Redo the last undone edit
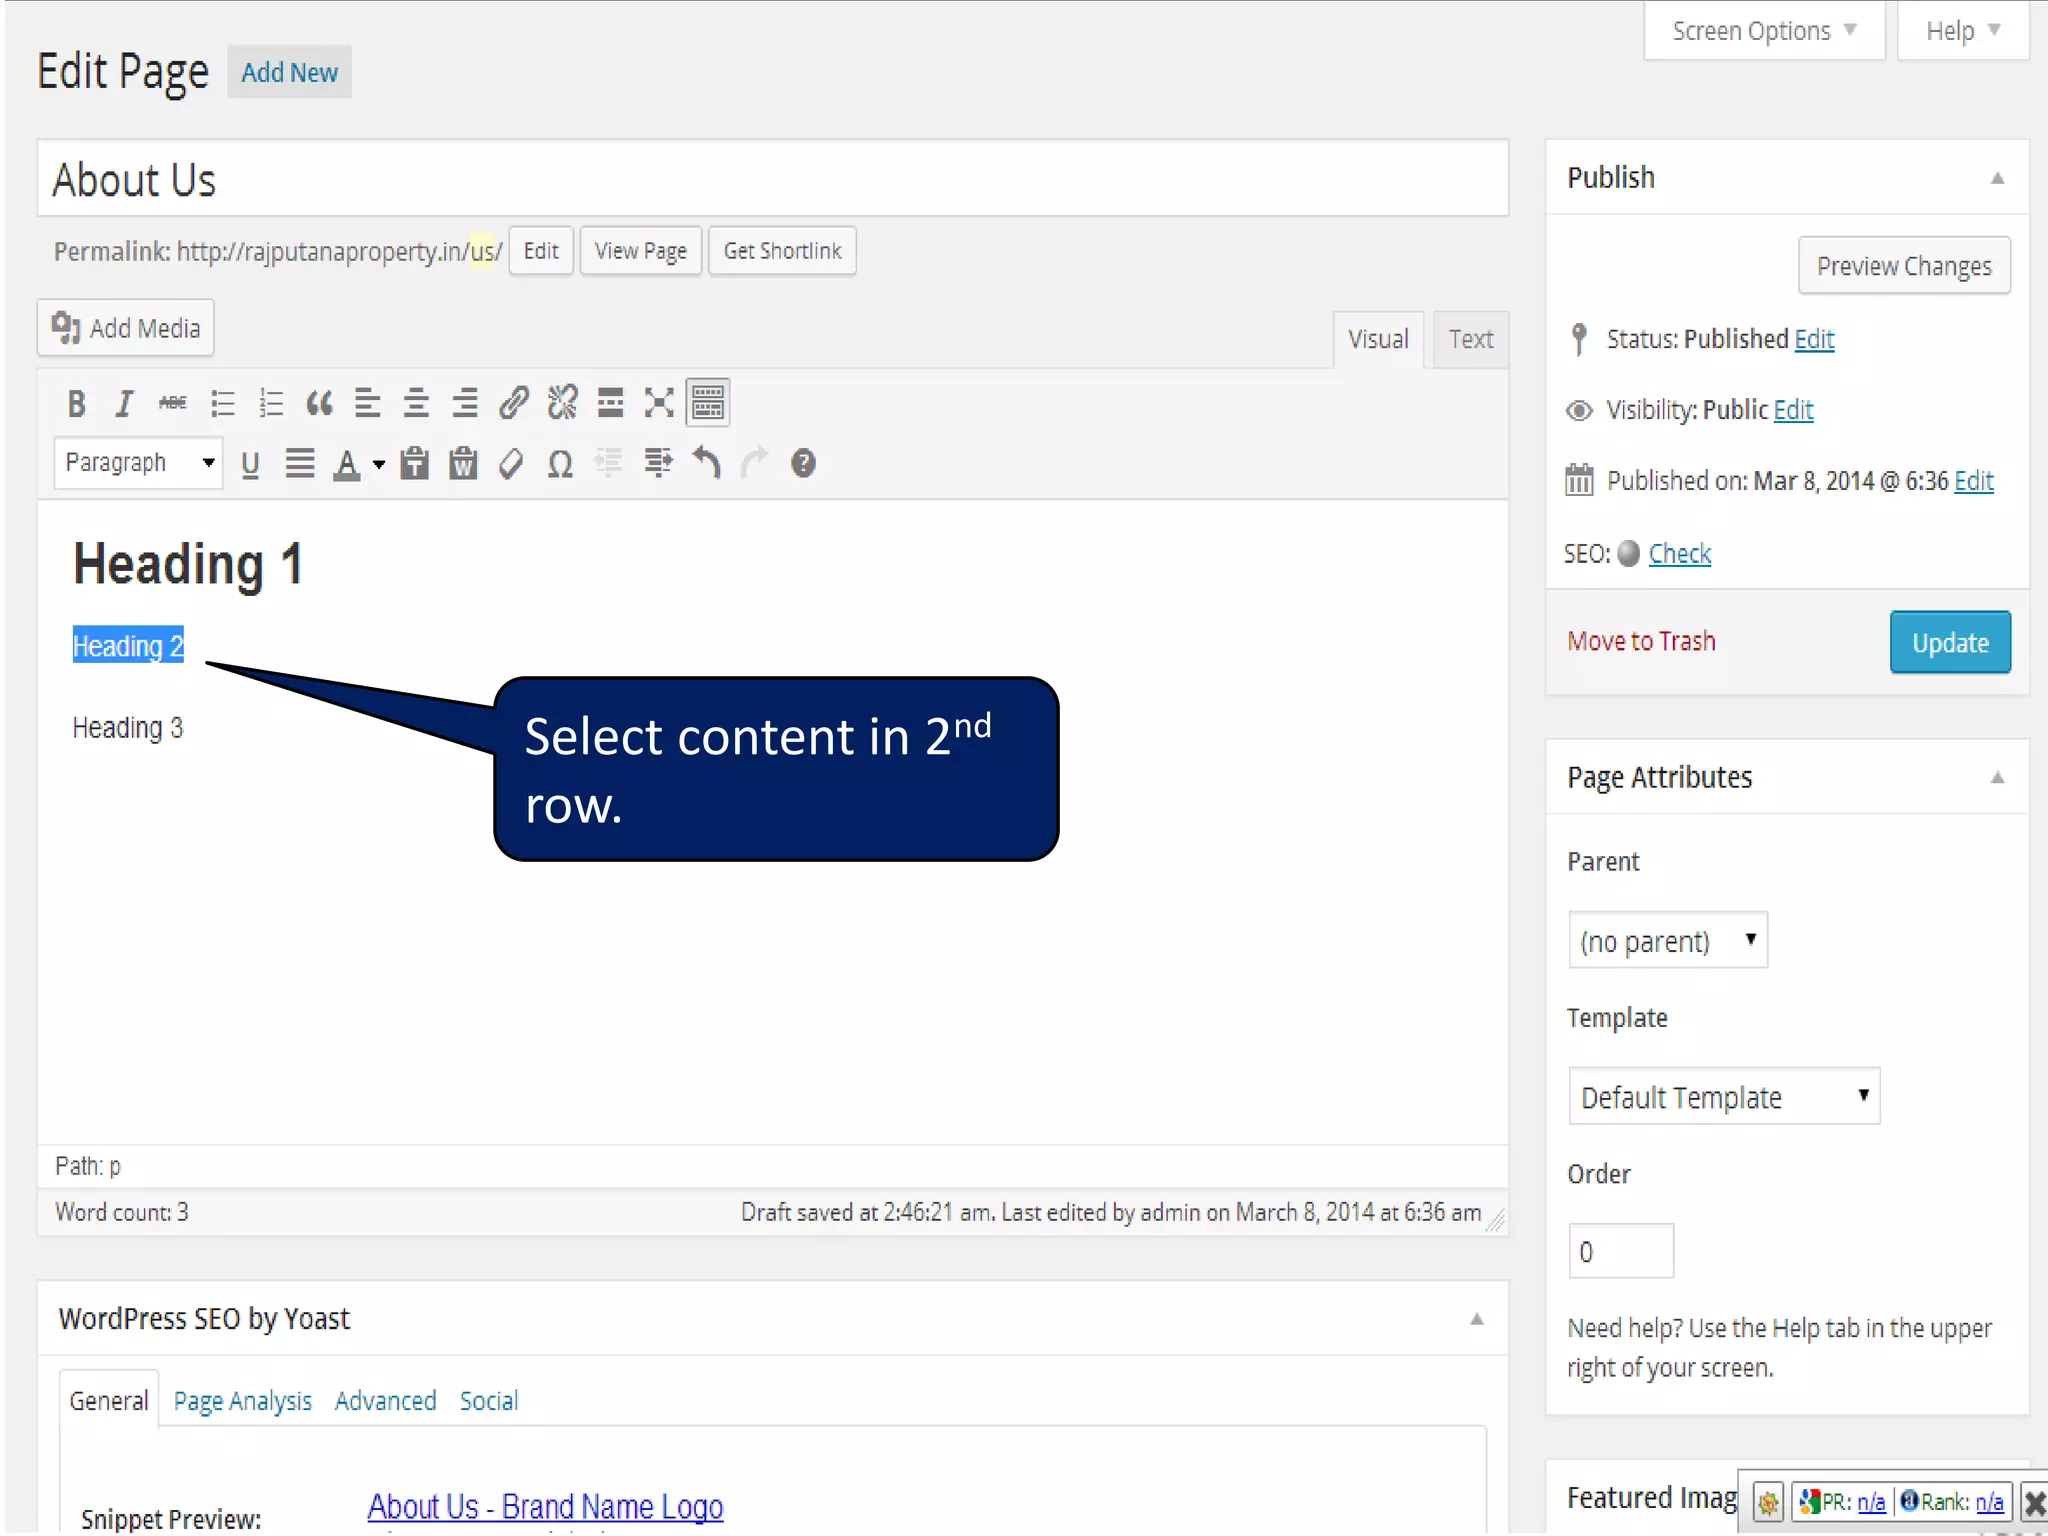 tap(755, 463)
